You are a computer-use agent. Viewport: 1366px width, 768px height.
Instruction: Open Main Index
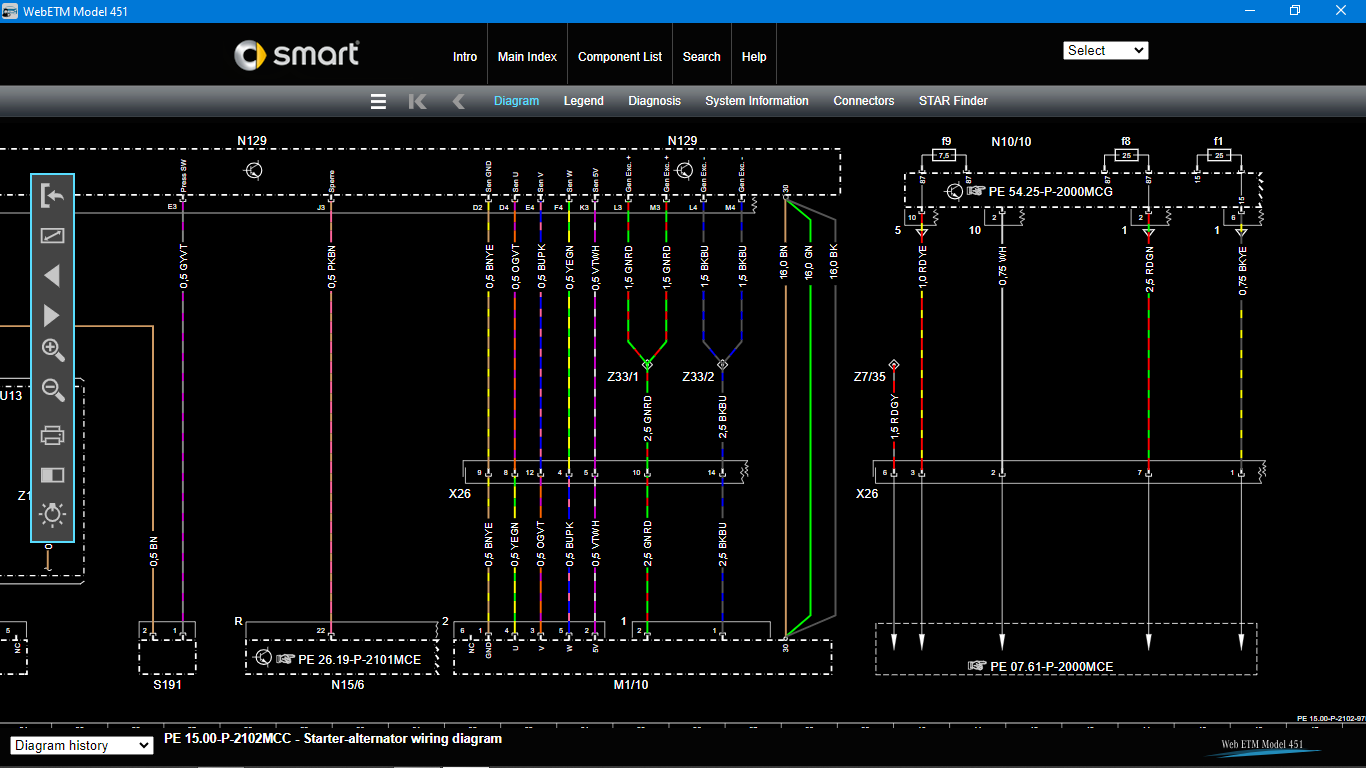(x=527, y=57)
